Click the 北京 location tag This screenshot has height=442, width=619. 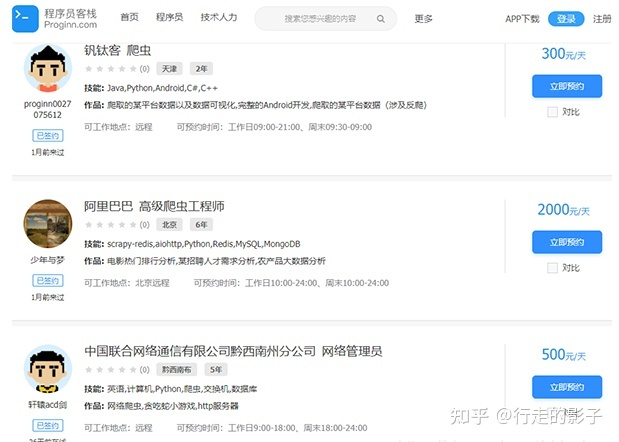[169, 225]
